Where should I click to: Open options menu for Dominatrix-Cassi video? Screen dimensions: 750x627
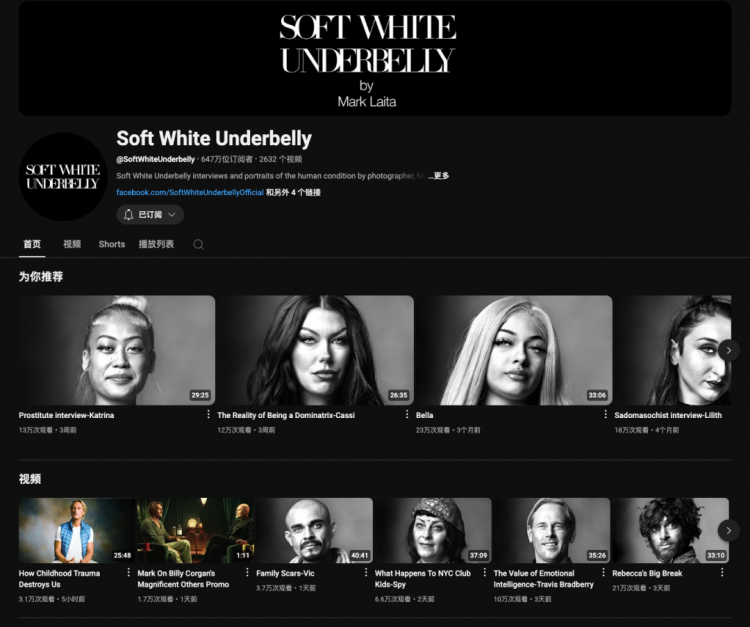point(407,414)
